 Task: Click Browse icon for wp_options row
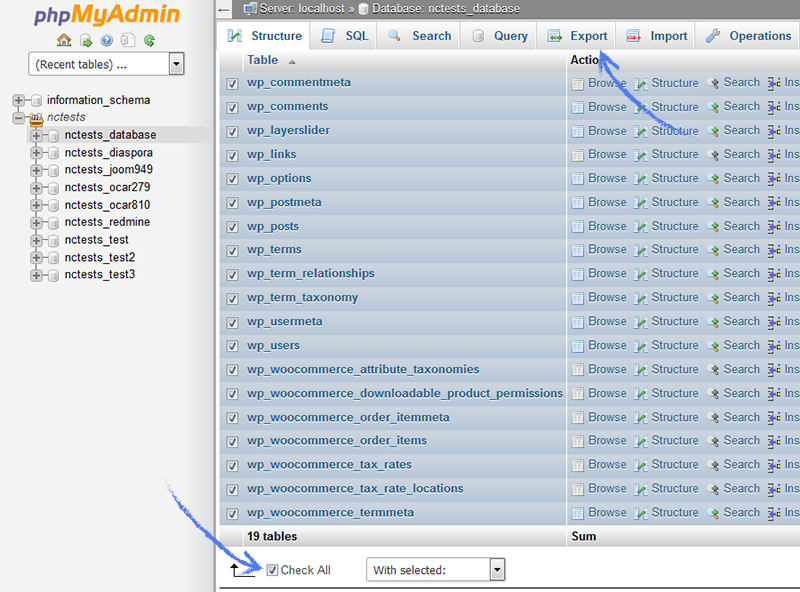[x=578, y=179]
